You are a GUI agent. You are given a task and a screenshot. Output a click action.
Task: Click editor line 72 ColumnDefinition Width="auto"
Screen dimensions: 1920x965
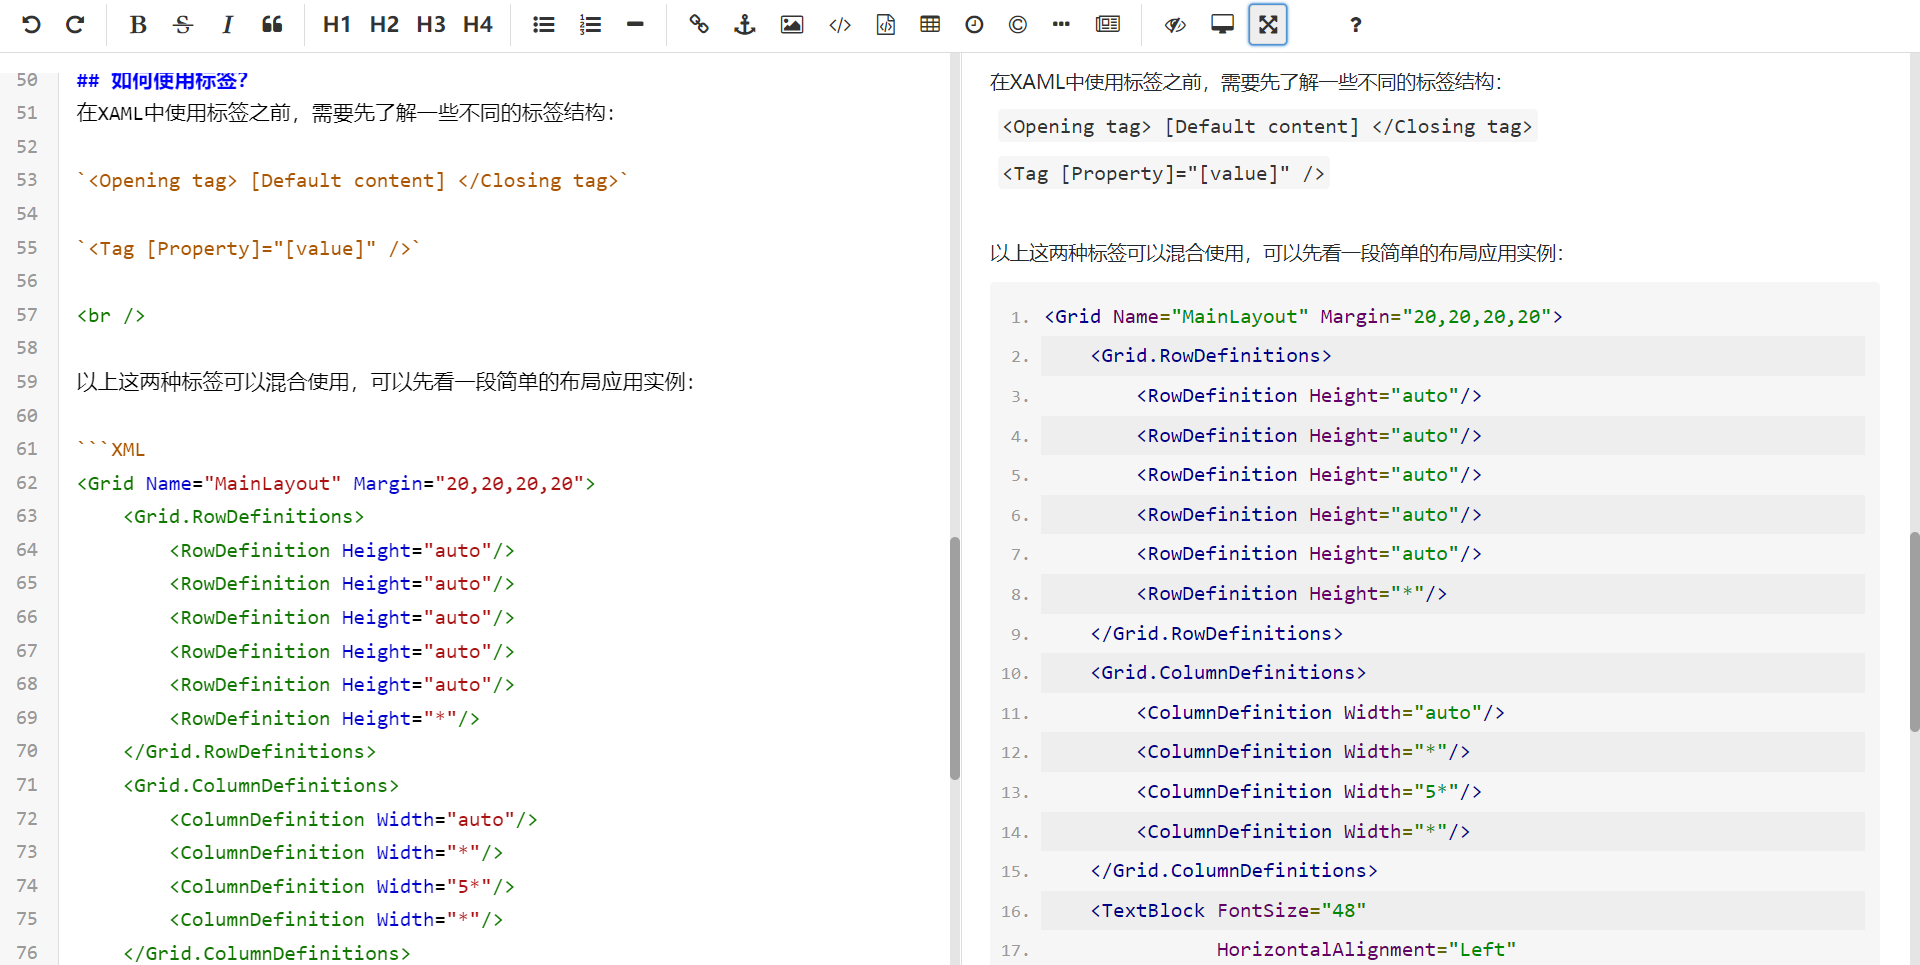pyautogui.click(x=353, y=820)
